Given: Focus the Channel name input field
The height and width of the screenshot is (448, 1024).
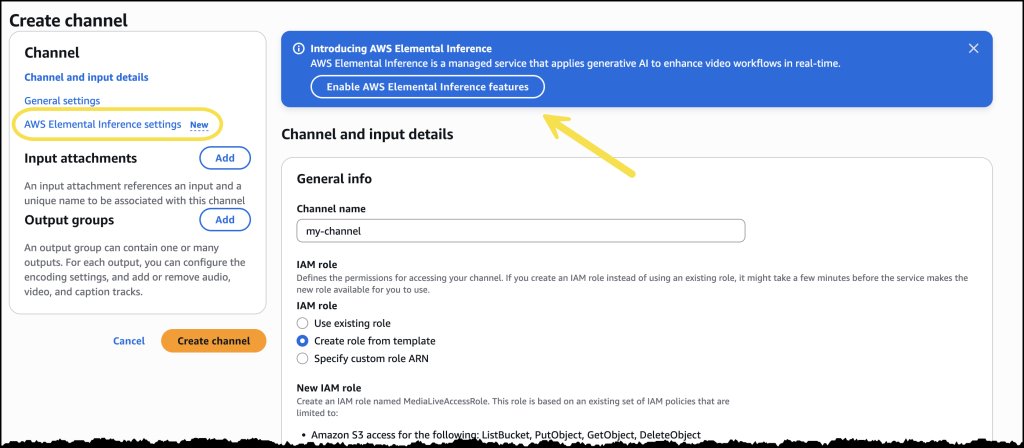Looking at the screenshot, I should tap(520, 231).
